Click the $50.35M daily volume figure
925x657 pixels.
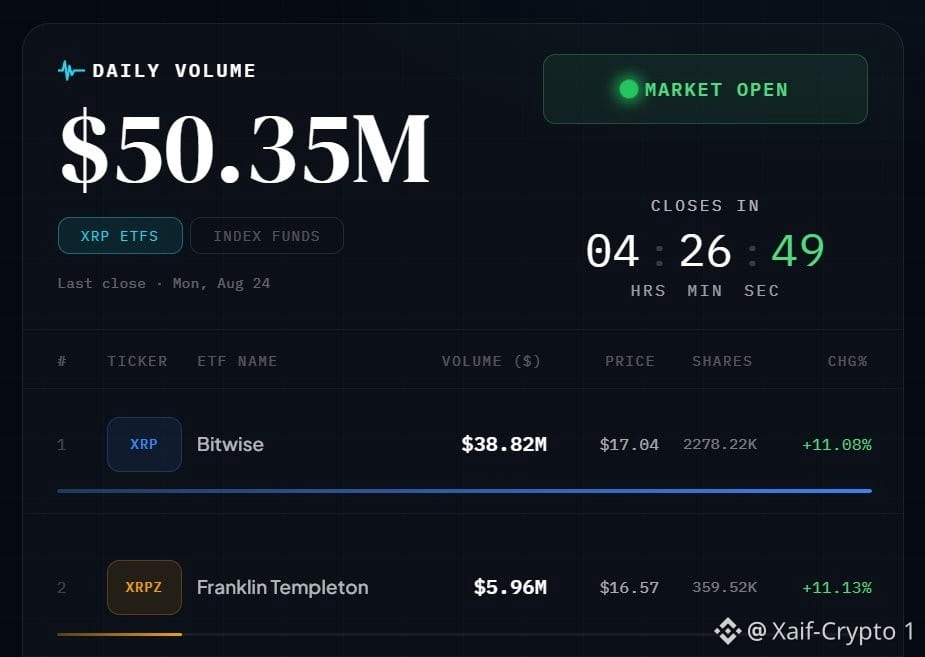[x=245, y=150]
